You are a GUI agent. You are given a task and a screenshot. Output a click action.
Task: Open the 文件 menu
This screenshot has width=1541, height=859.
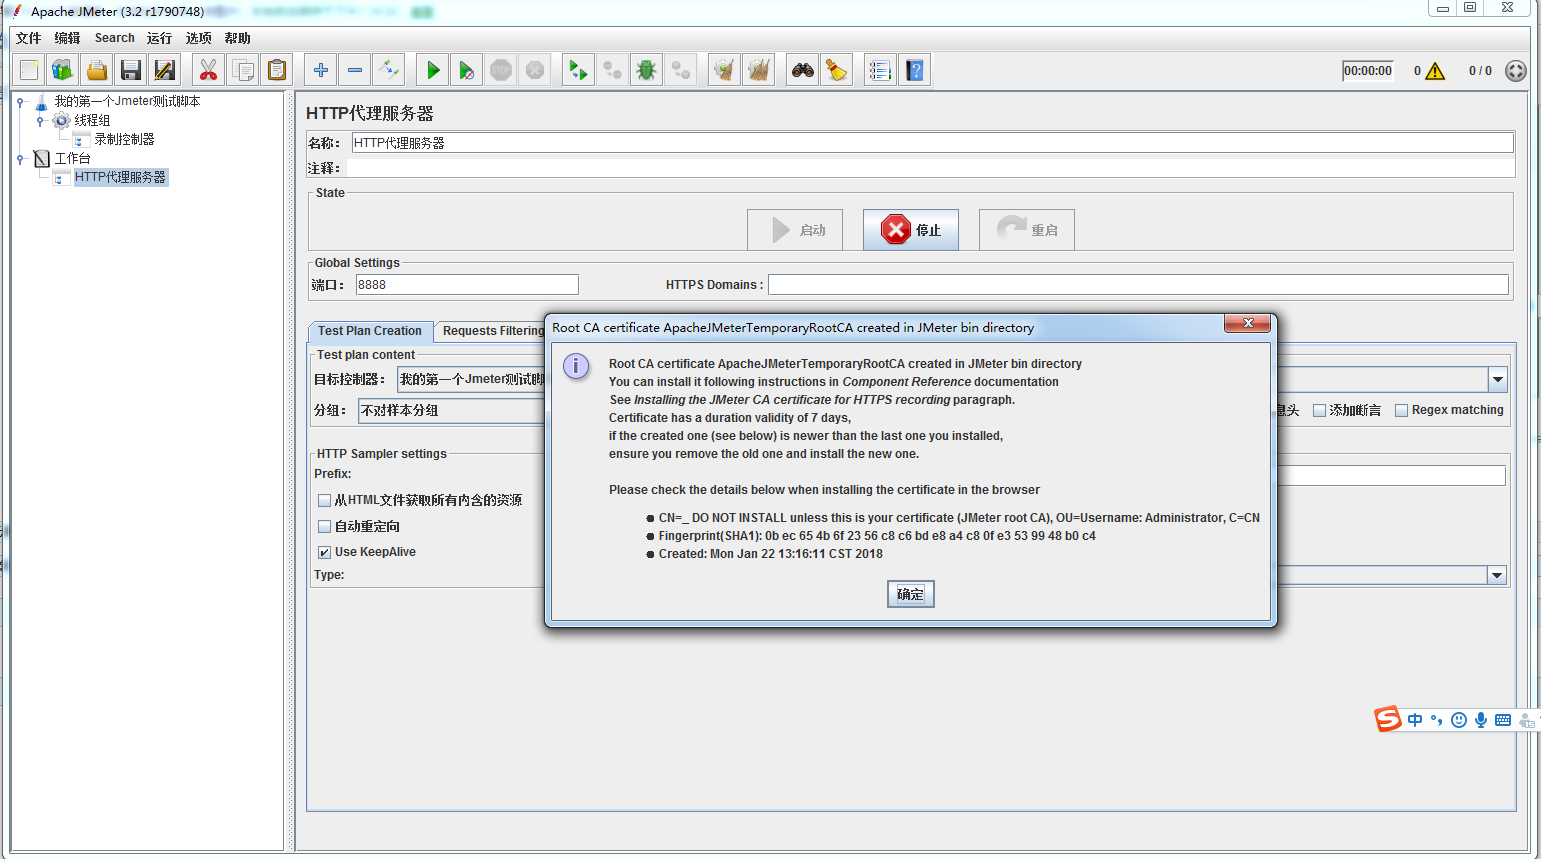click(x=29, y=38)
